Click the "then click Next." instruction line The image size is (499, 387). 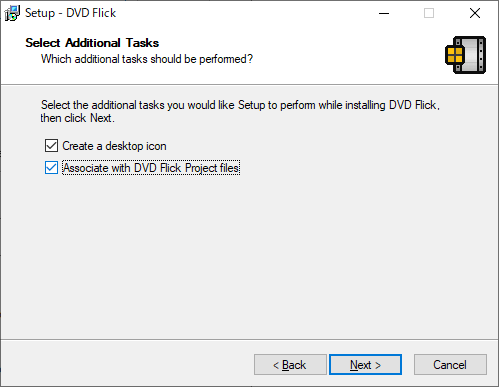[x=77, y=118]
